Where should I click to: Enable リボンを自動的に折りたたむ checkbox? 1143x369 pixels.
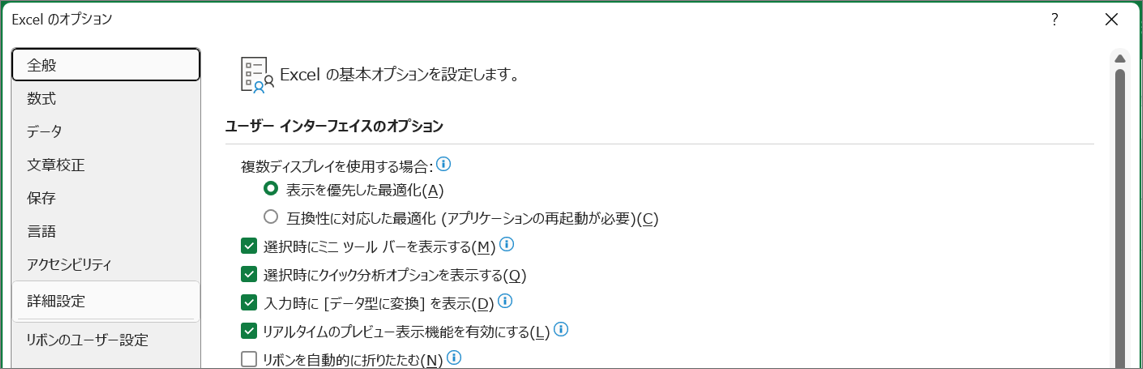(249, 359)
